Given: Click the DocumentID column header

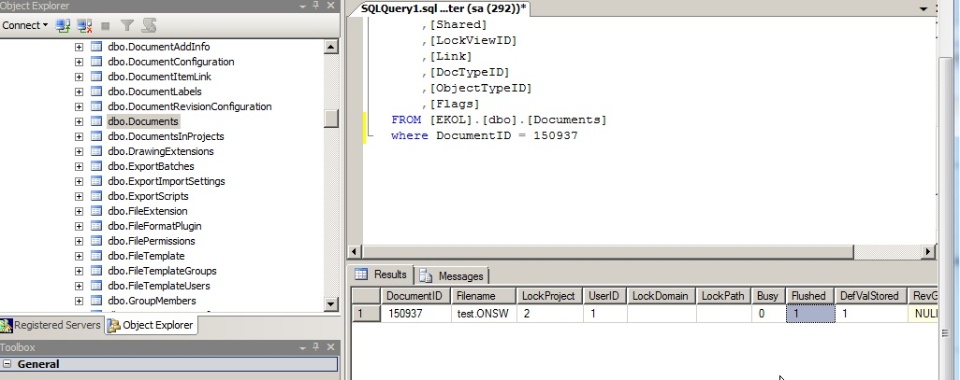Looking at the screenshot, I should tap(414, 296).
